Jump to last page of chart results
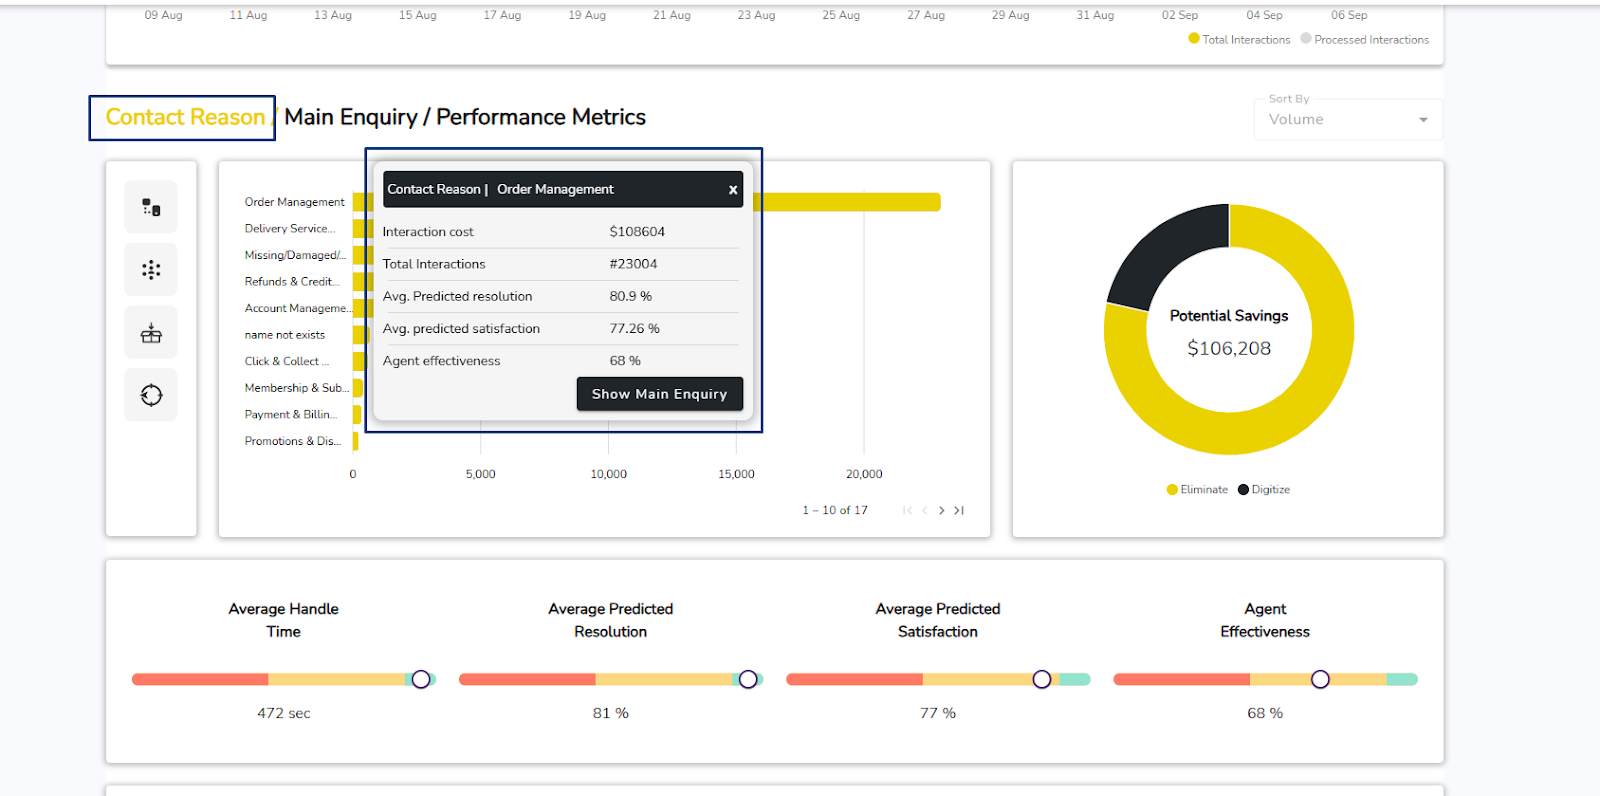Screen dimensions: 1600x796 click(959, 510)
